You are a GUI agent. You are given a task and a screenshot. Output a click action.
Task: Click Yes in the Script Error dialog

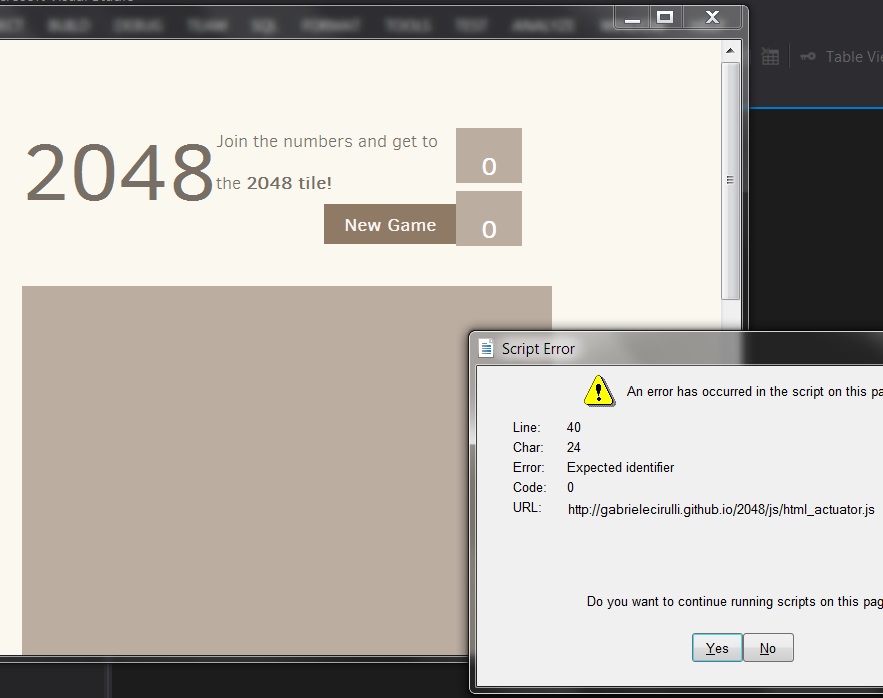point(717,648)
